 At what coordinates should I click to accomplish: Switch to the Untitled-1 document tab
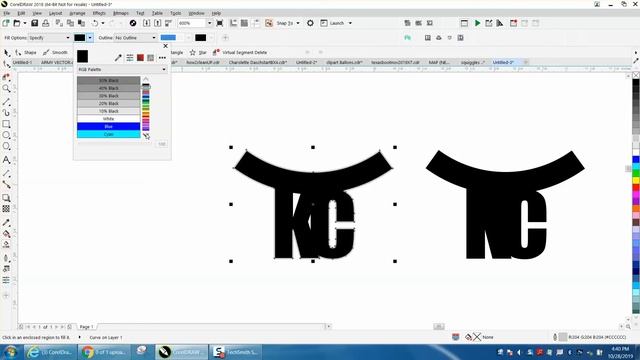click(x=22, y=62)
